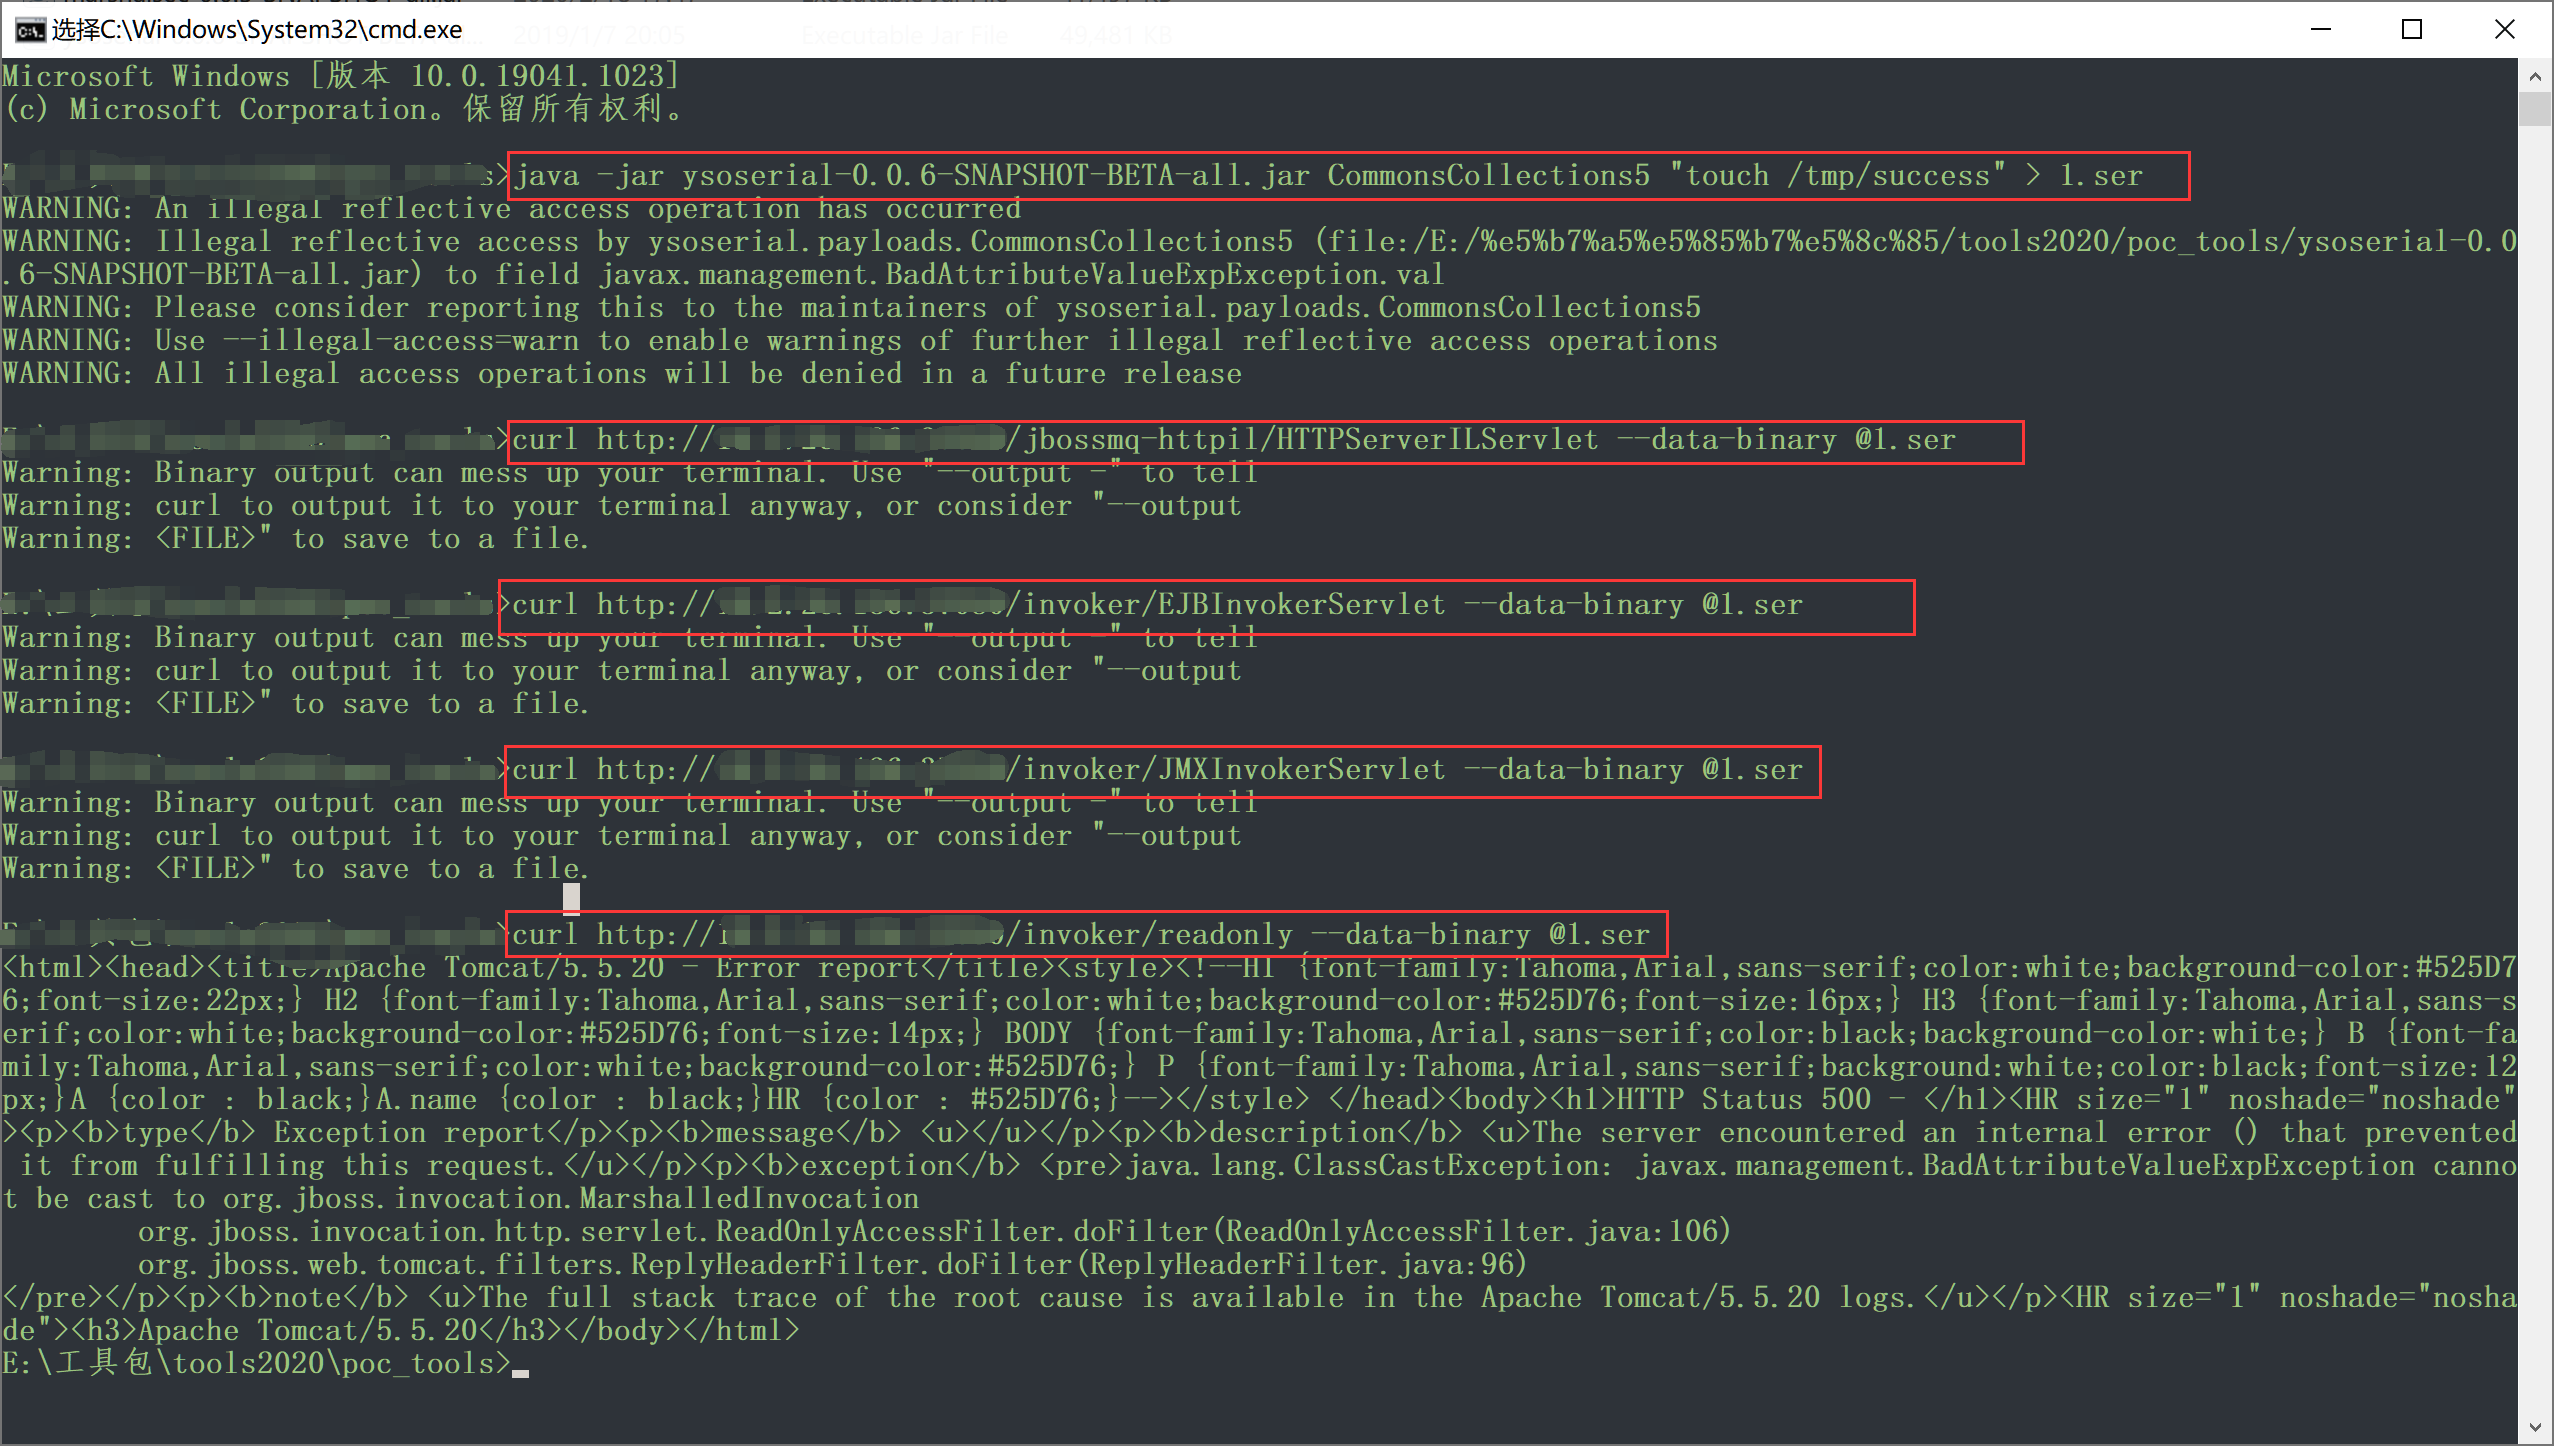The width and height of the screenshot is (2554, 1446).
Task: Click the vertical scrollbar thumb
Action: [2535, 109]
